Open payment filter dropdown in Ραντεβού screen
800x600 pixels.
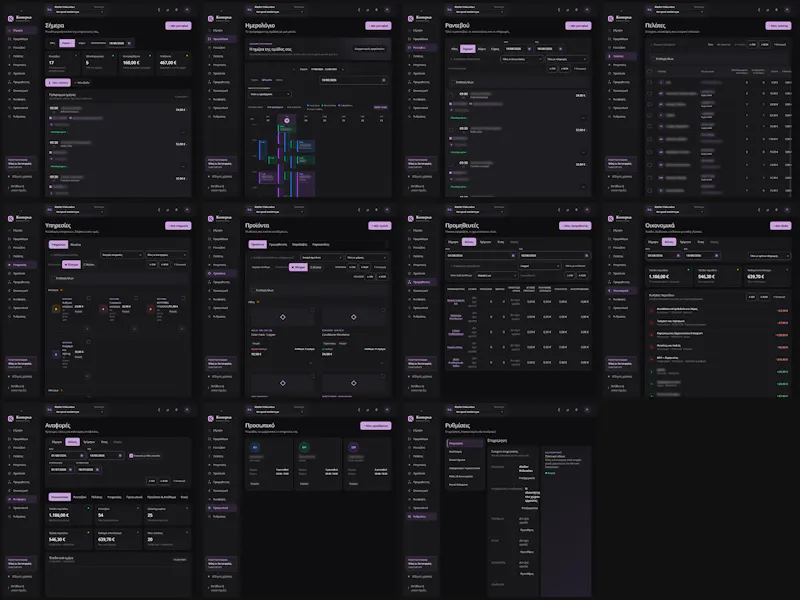click(566, 59)
